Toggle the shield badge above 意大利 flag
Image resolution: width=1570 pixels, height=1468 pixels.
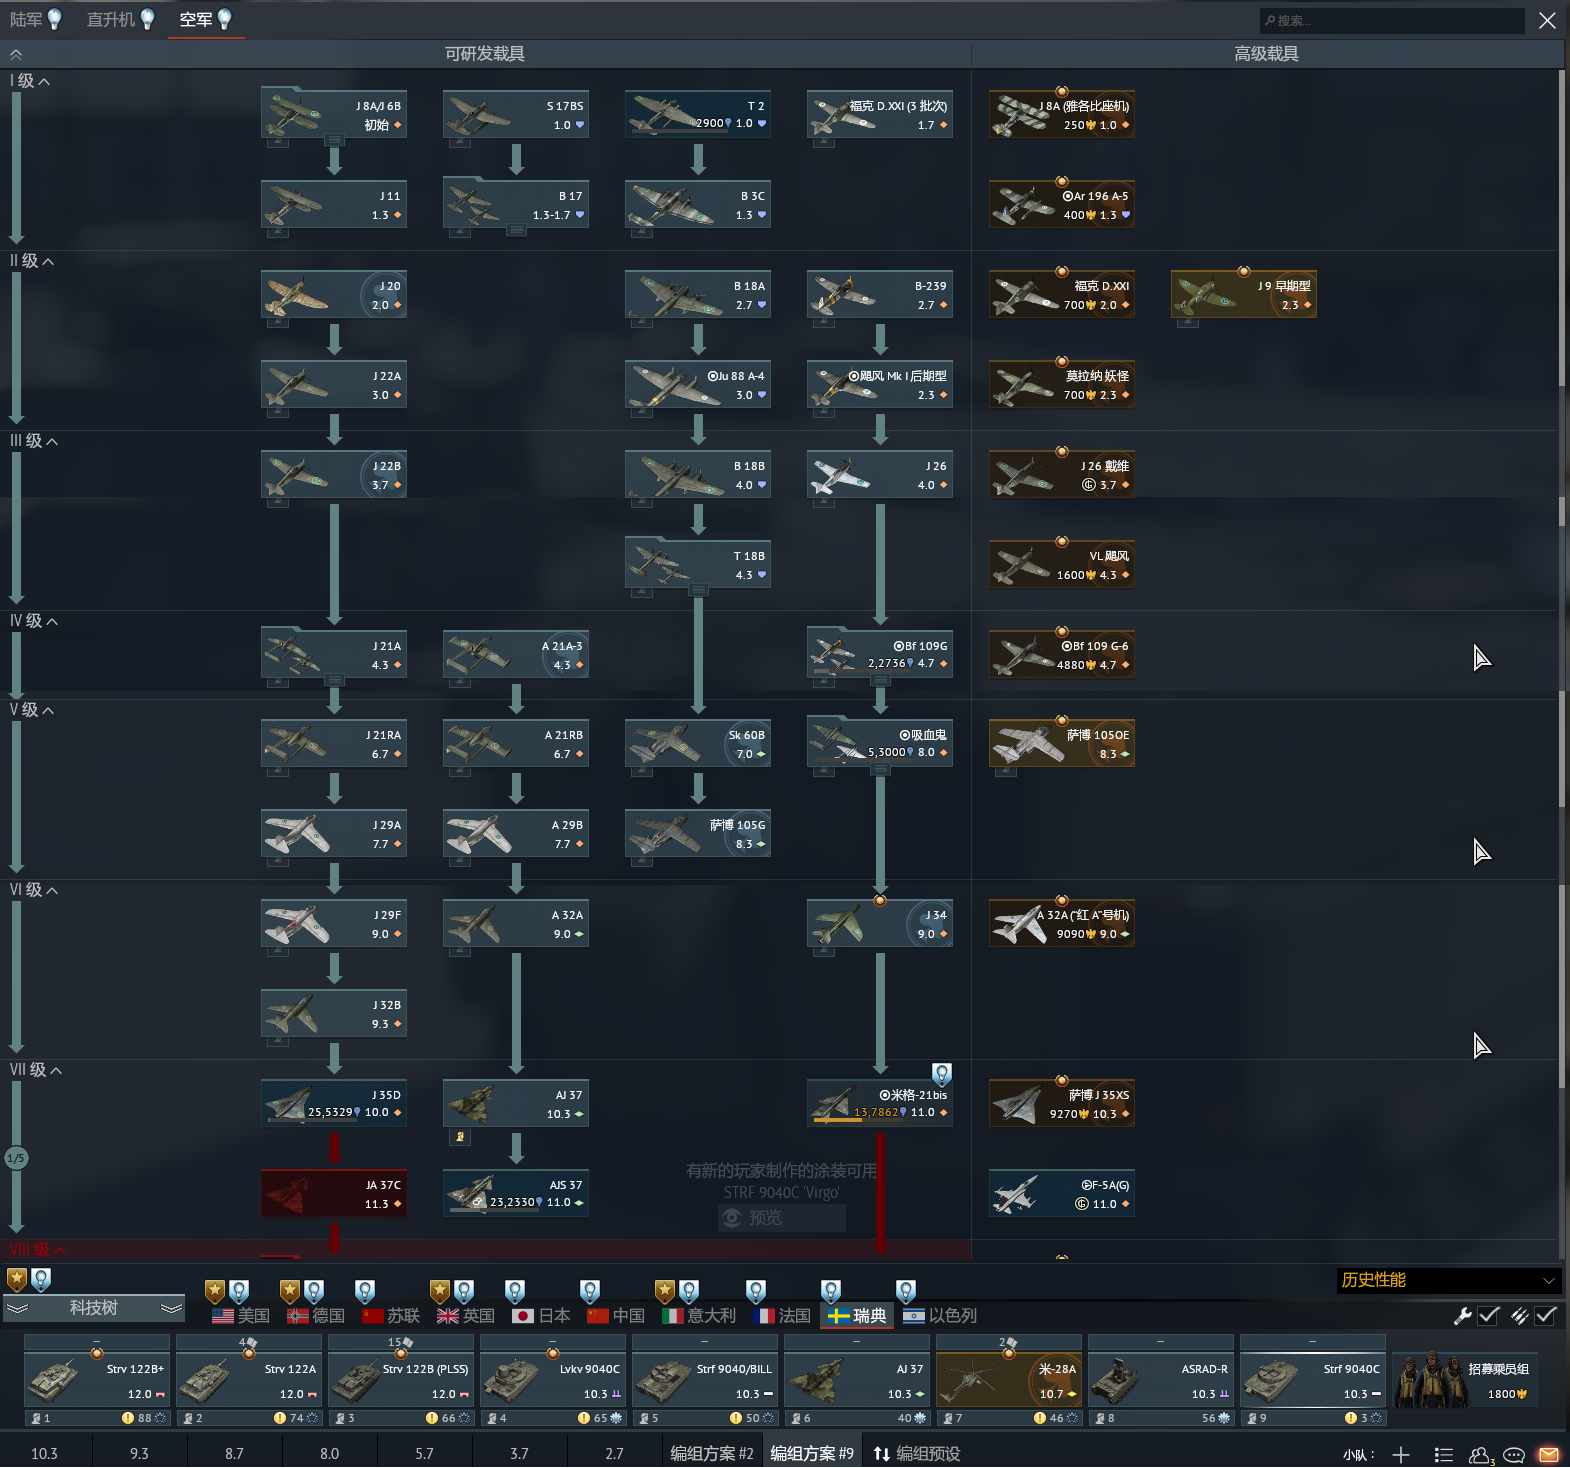coord(665,1291)
